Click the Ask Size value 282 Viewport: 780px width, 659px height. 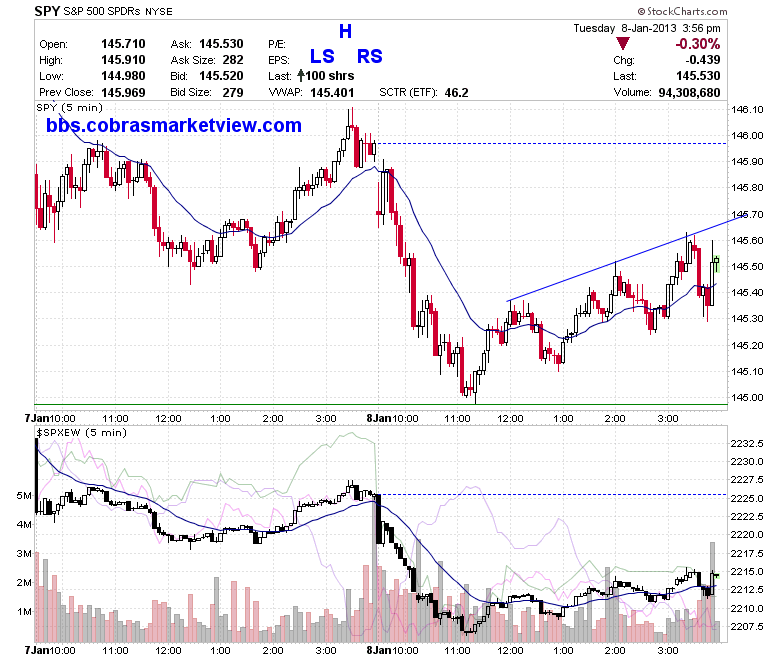tap(233, 60)
